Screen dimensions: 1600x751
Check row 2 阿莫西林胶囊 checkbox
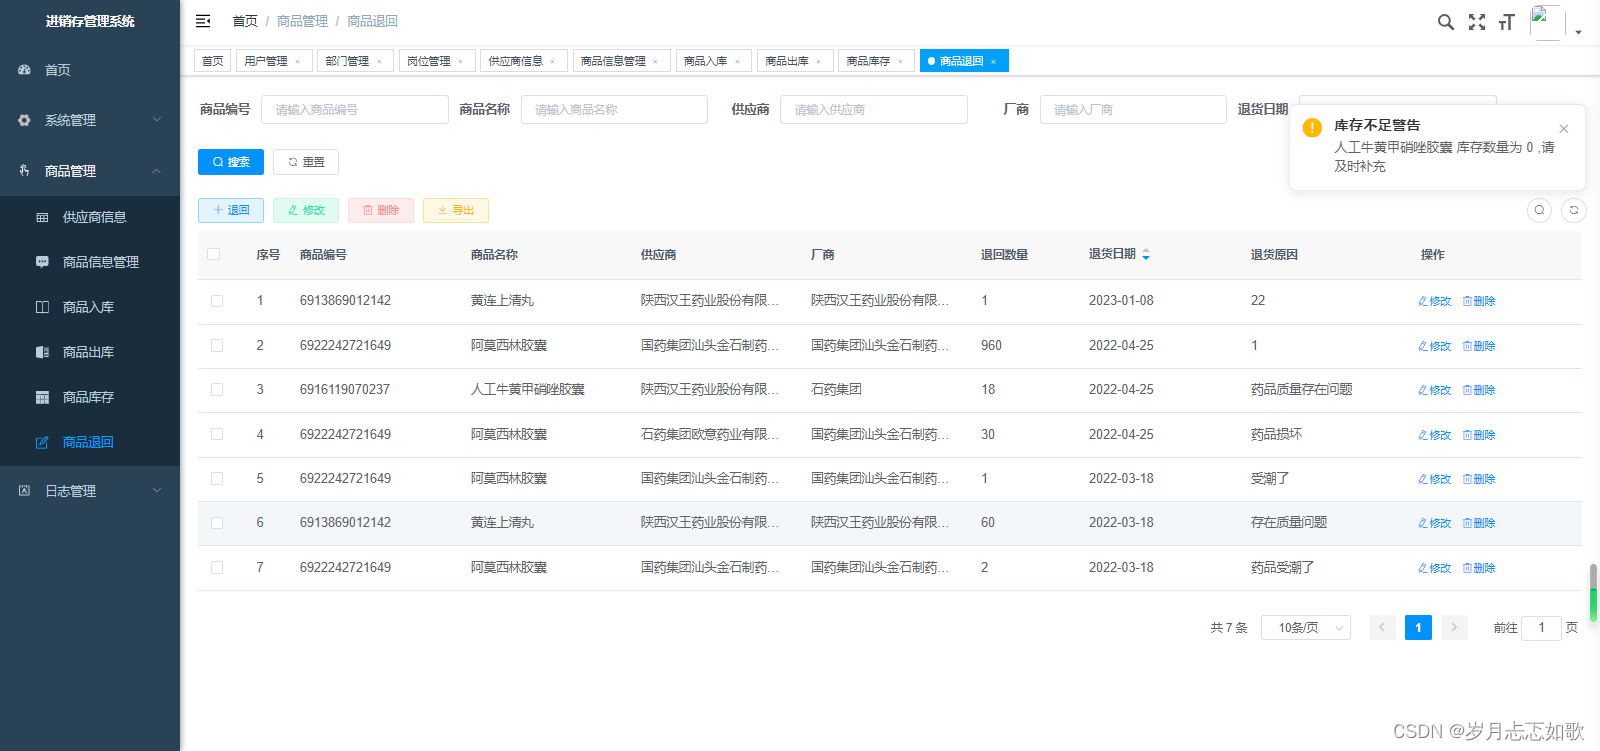217,345
